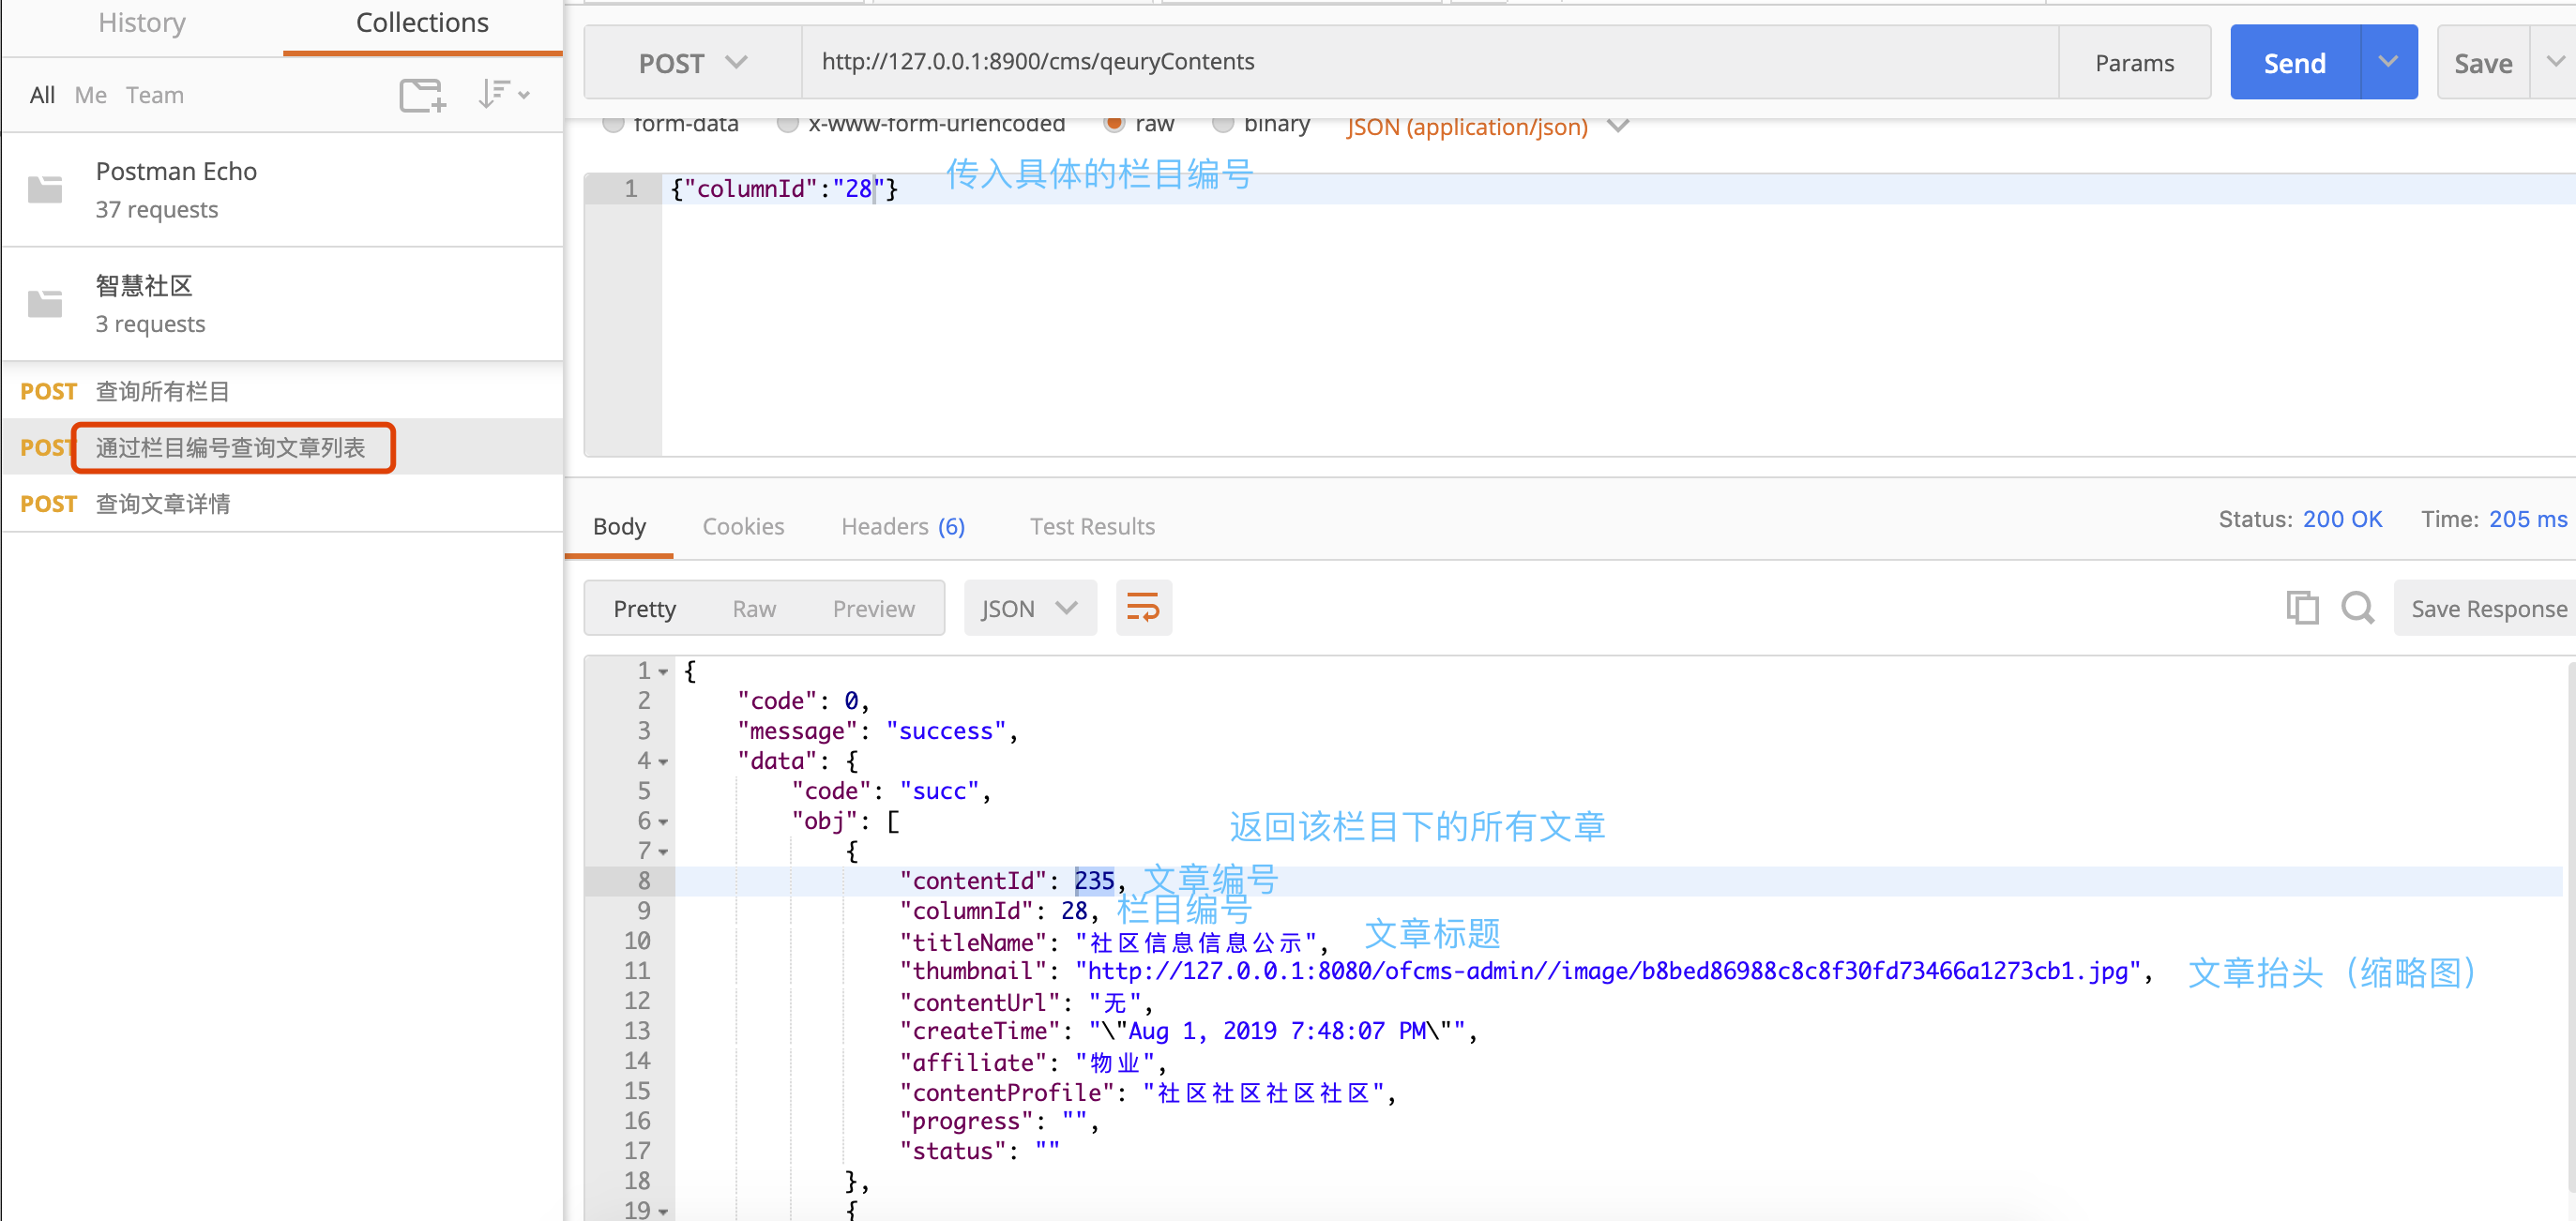The height and width of the screenshot is (1221, 2576).
Task: Click the Params button
Action: pos(2133,63)
